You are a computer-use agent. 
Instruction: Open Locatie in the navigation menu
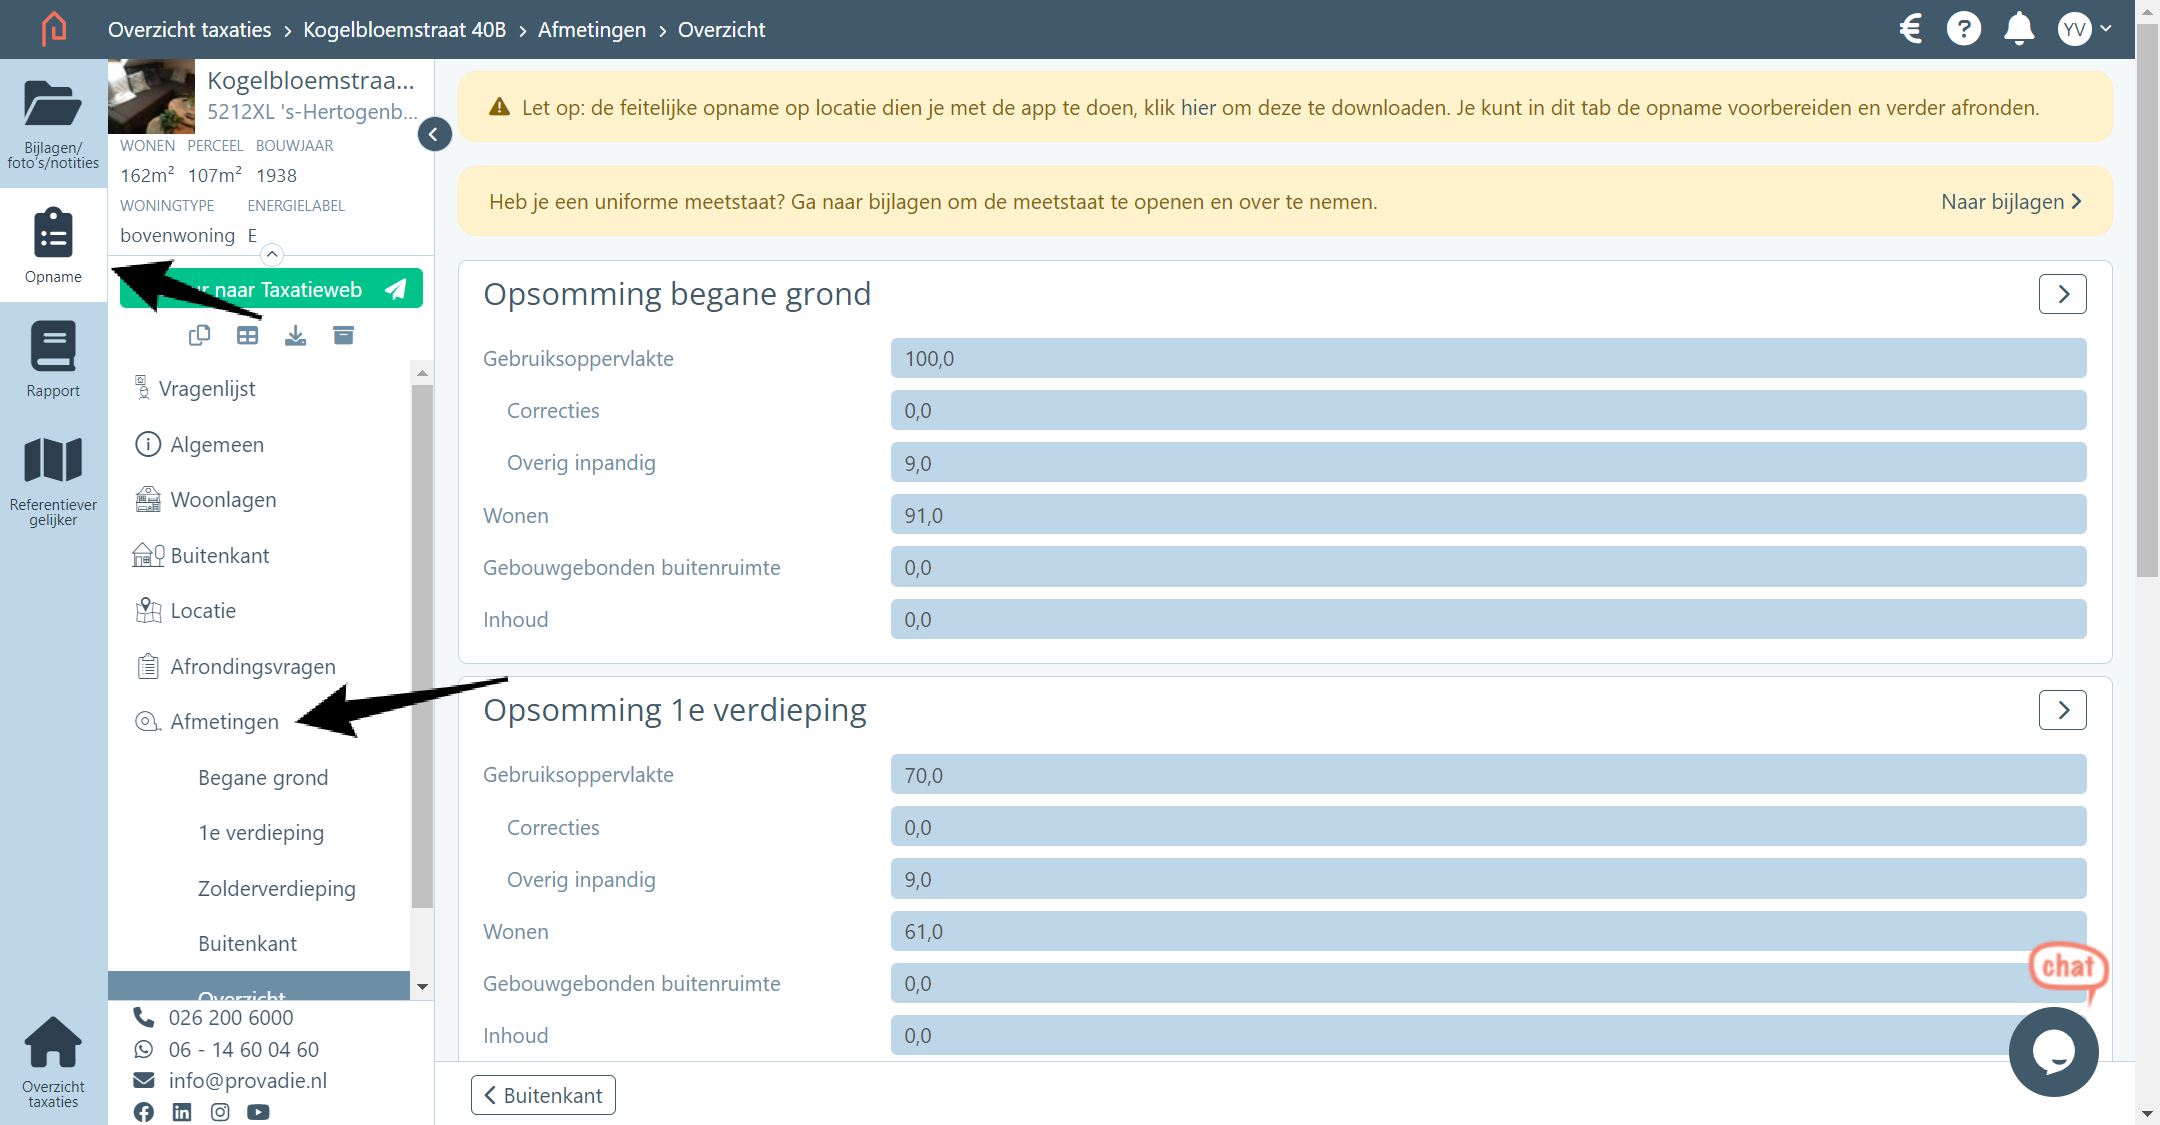coord(186,611)
